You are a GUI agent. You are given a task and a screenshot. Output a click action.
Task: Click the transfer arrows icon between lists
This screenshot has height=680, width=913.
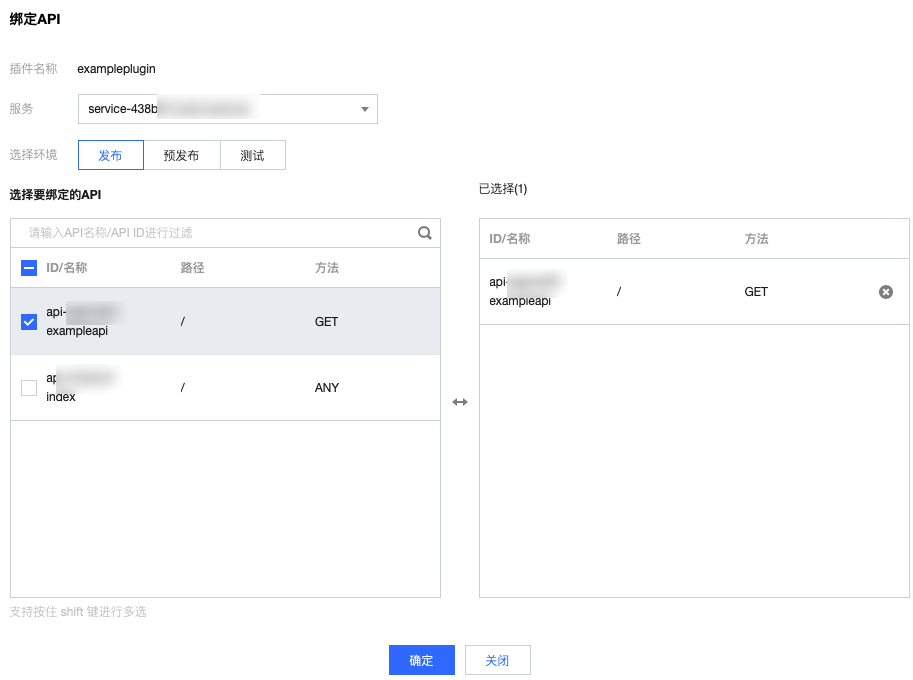[x=460, y=402]
